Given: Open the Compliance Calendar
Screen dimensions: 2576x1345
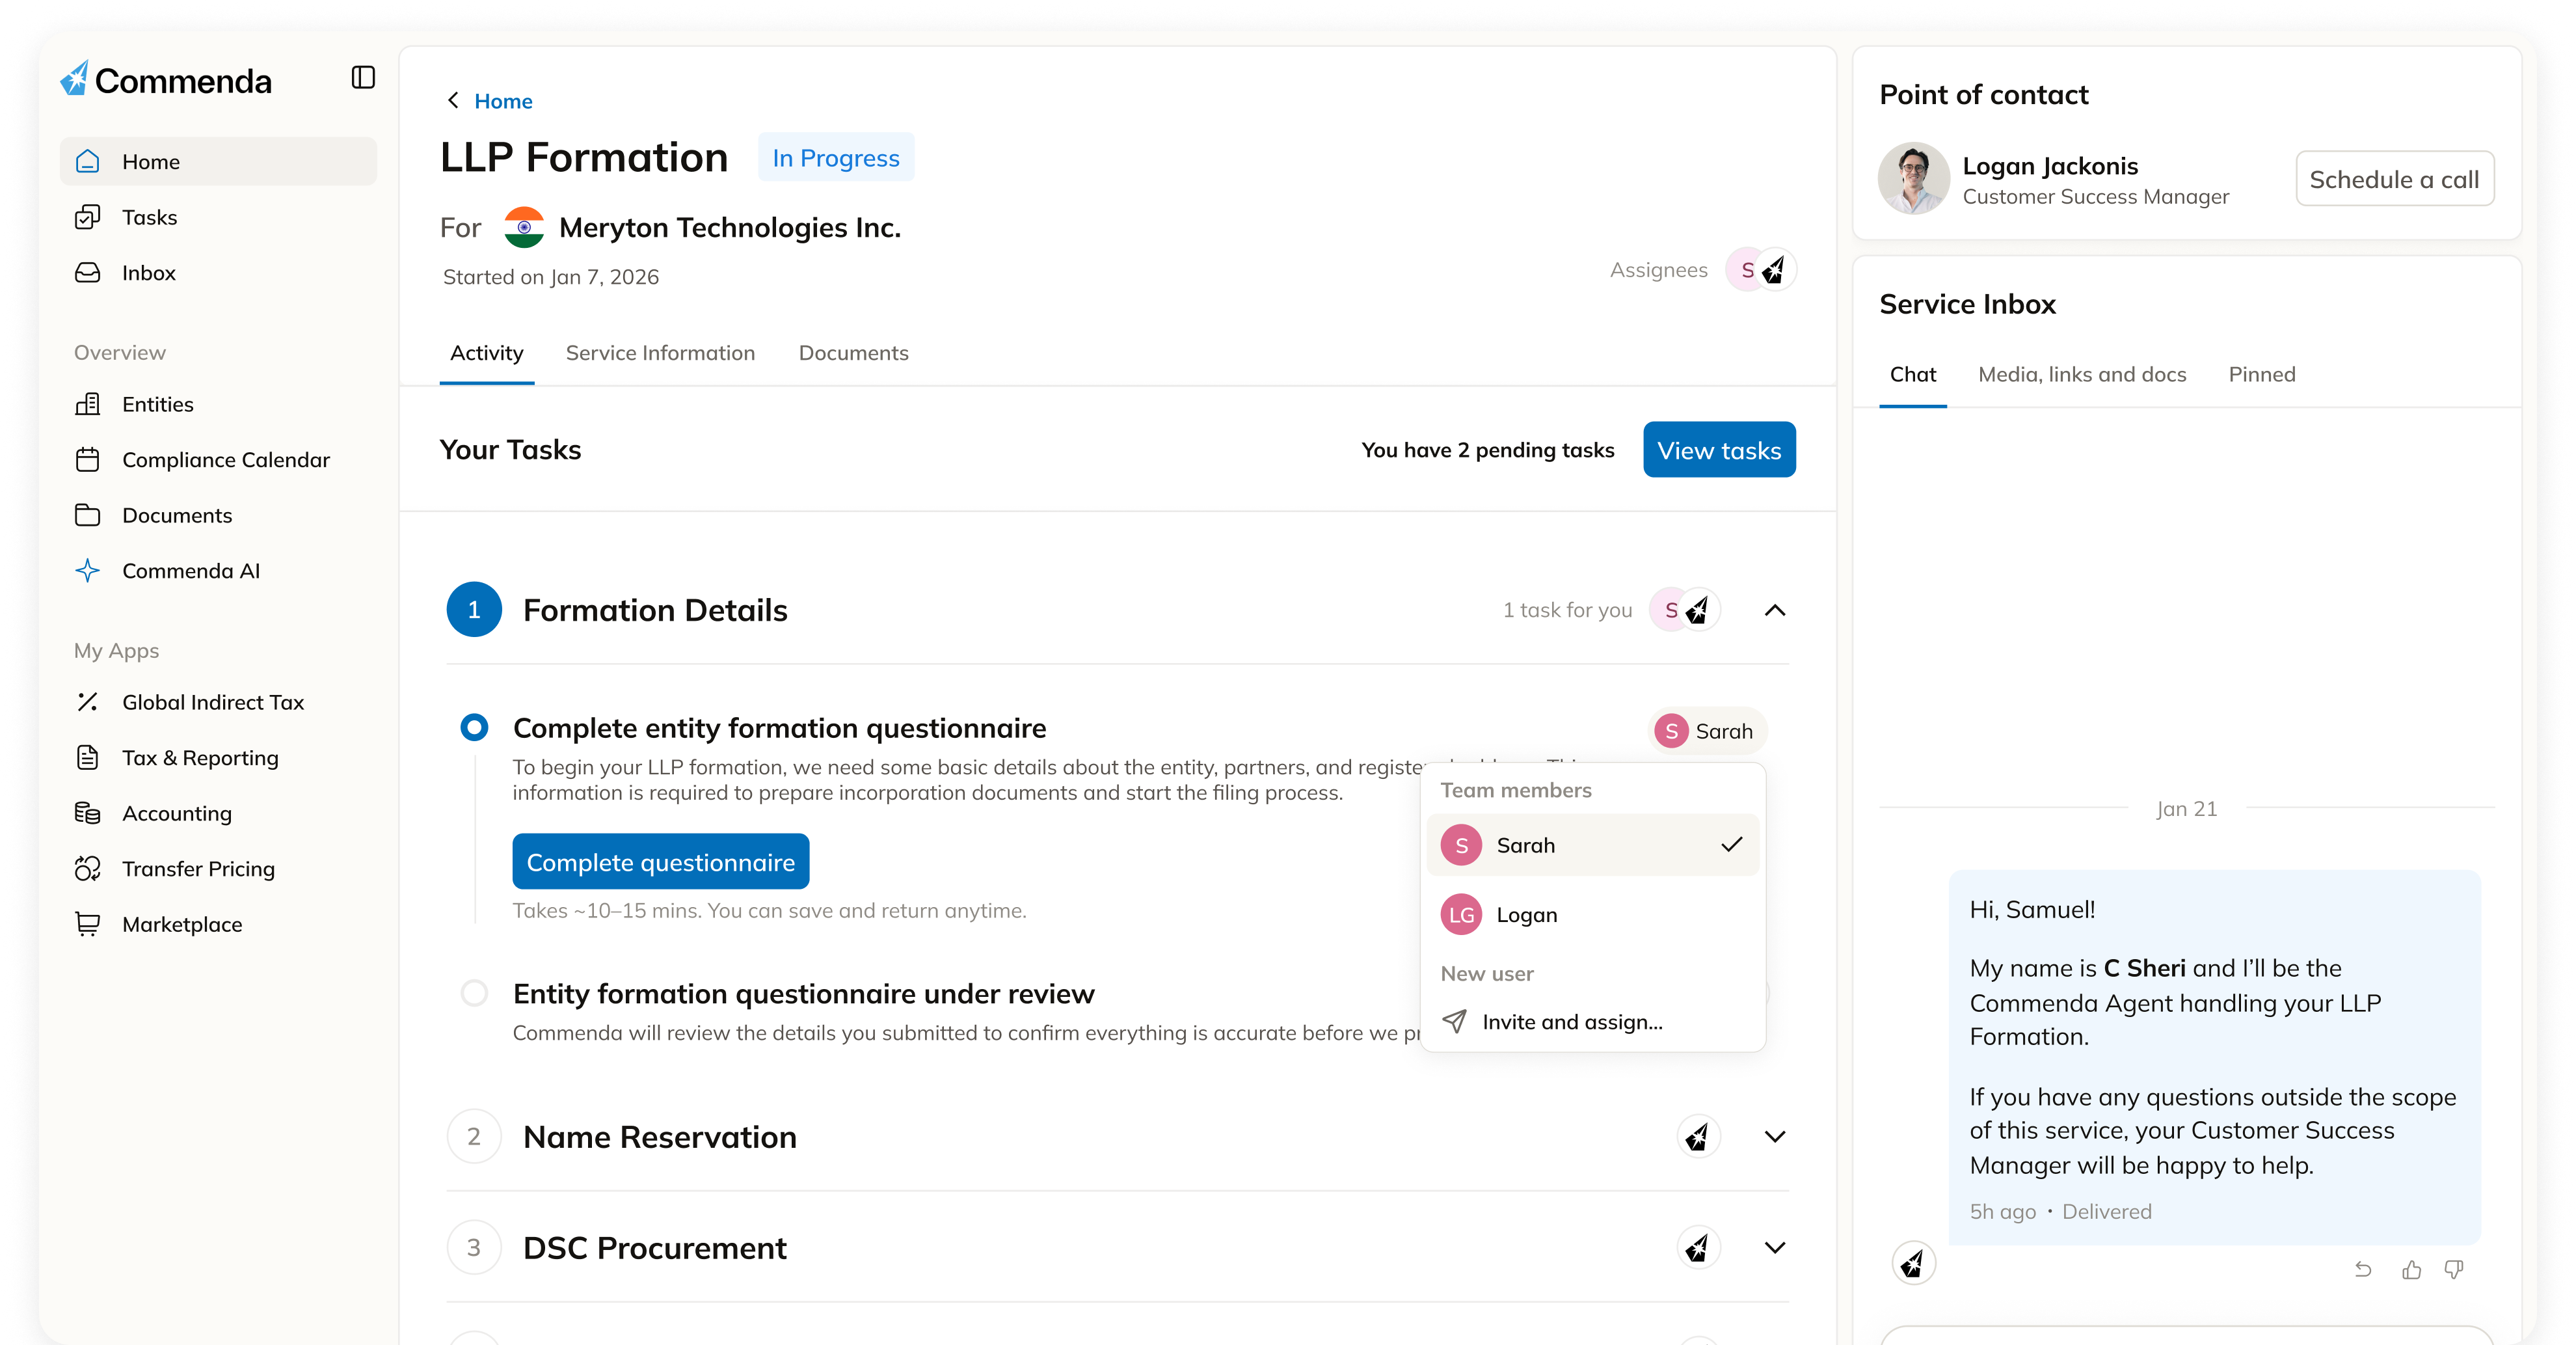Looking at the screenshot, I should [x=218, y=460].
